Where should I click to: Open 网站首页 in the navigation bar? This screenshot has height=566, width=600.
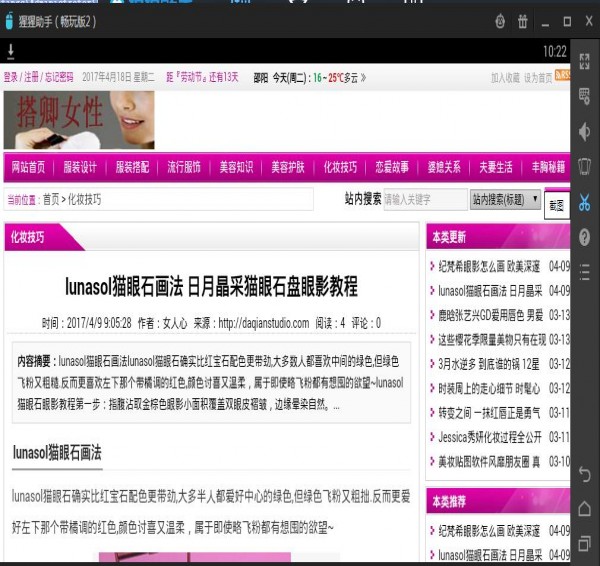28,167
